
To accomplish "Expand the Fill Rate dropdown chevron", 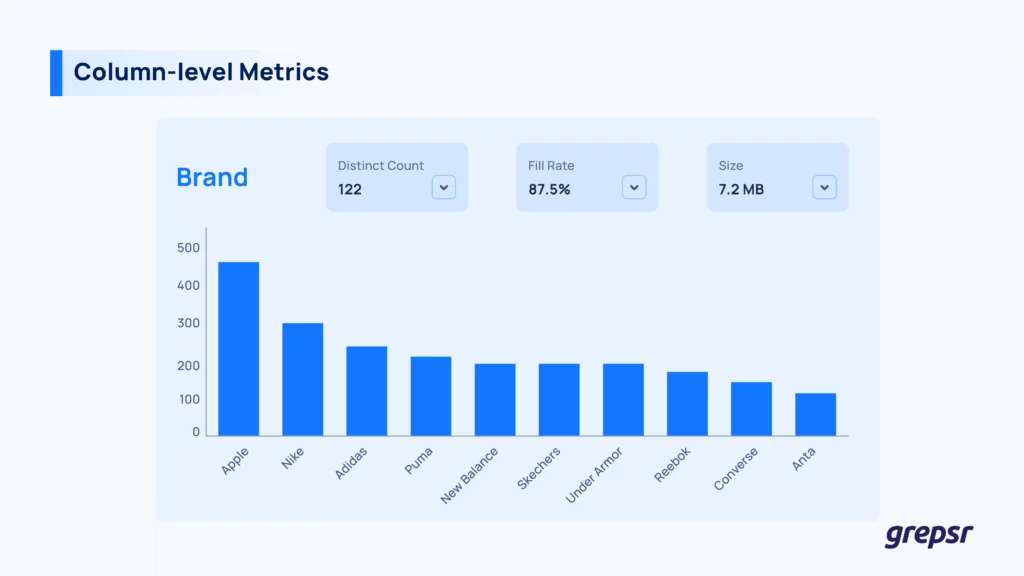I will (x=633, y=187).
